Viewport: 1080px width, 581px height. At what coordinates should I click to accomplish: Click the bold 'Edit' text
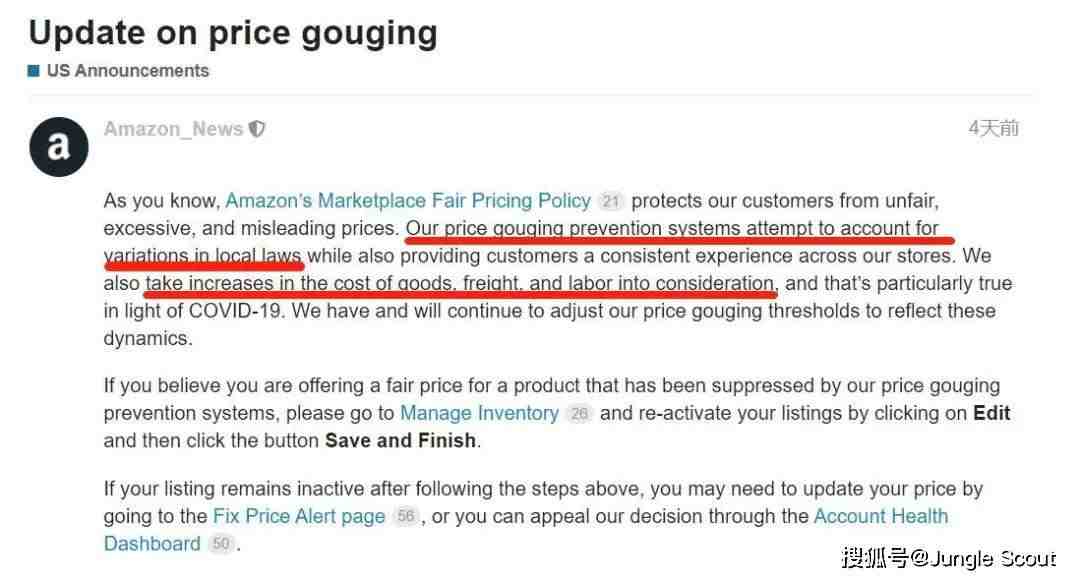pos(991,413)
